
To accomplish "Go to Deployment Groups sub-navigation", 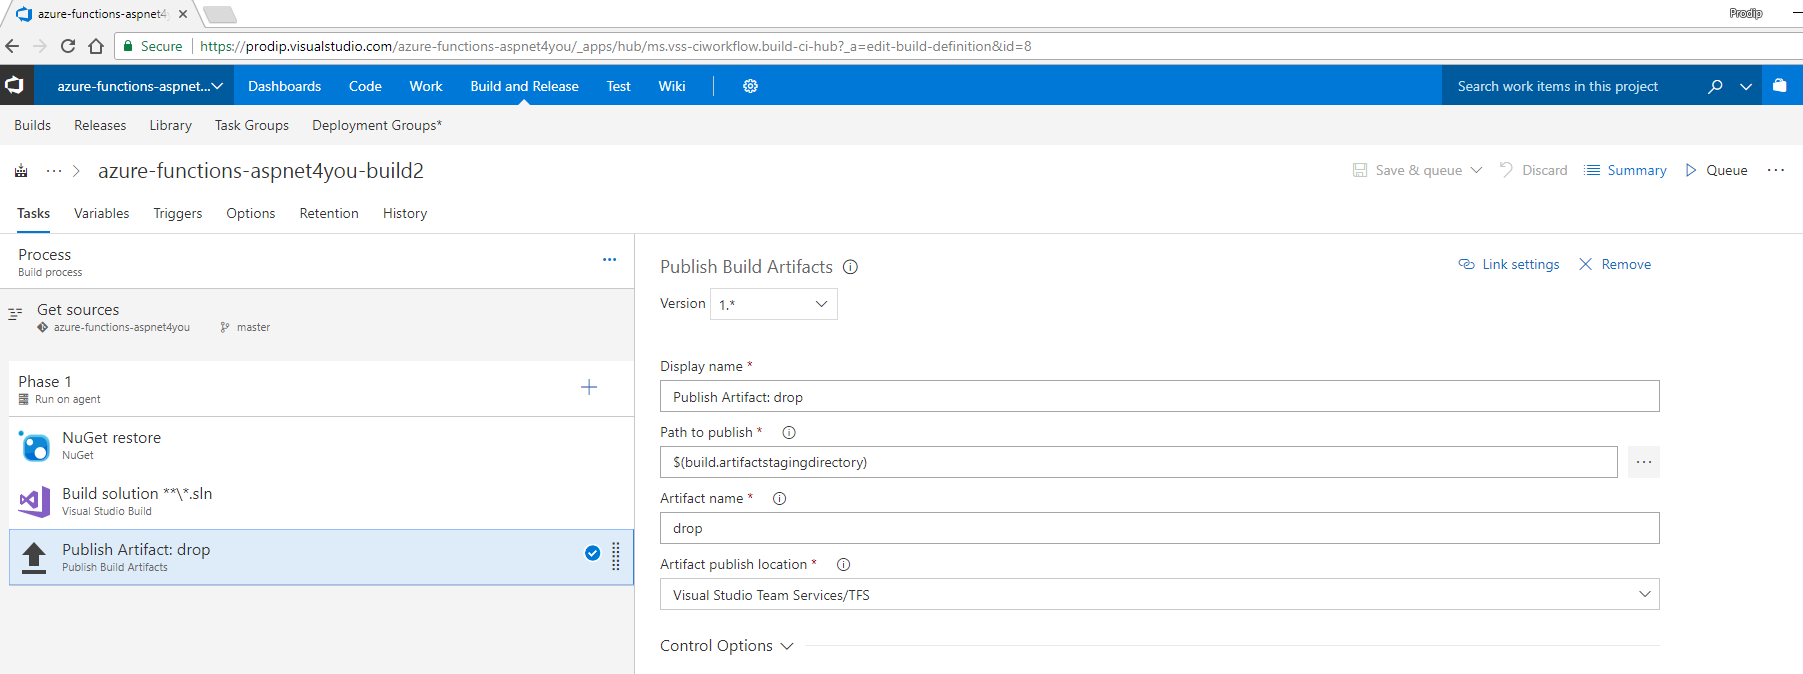I will pyautogui.click(x=377, y=125).
